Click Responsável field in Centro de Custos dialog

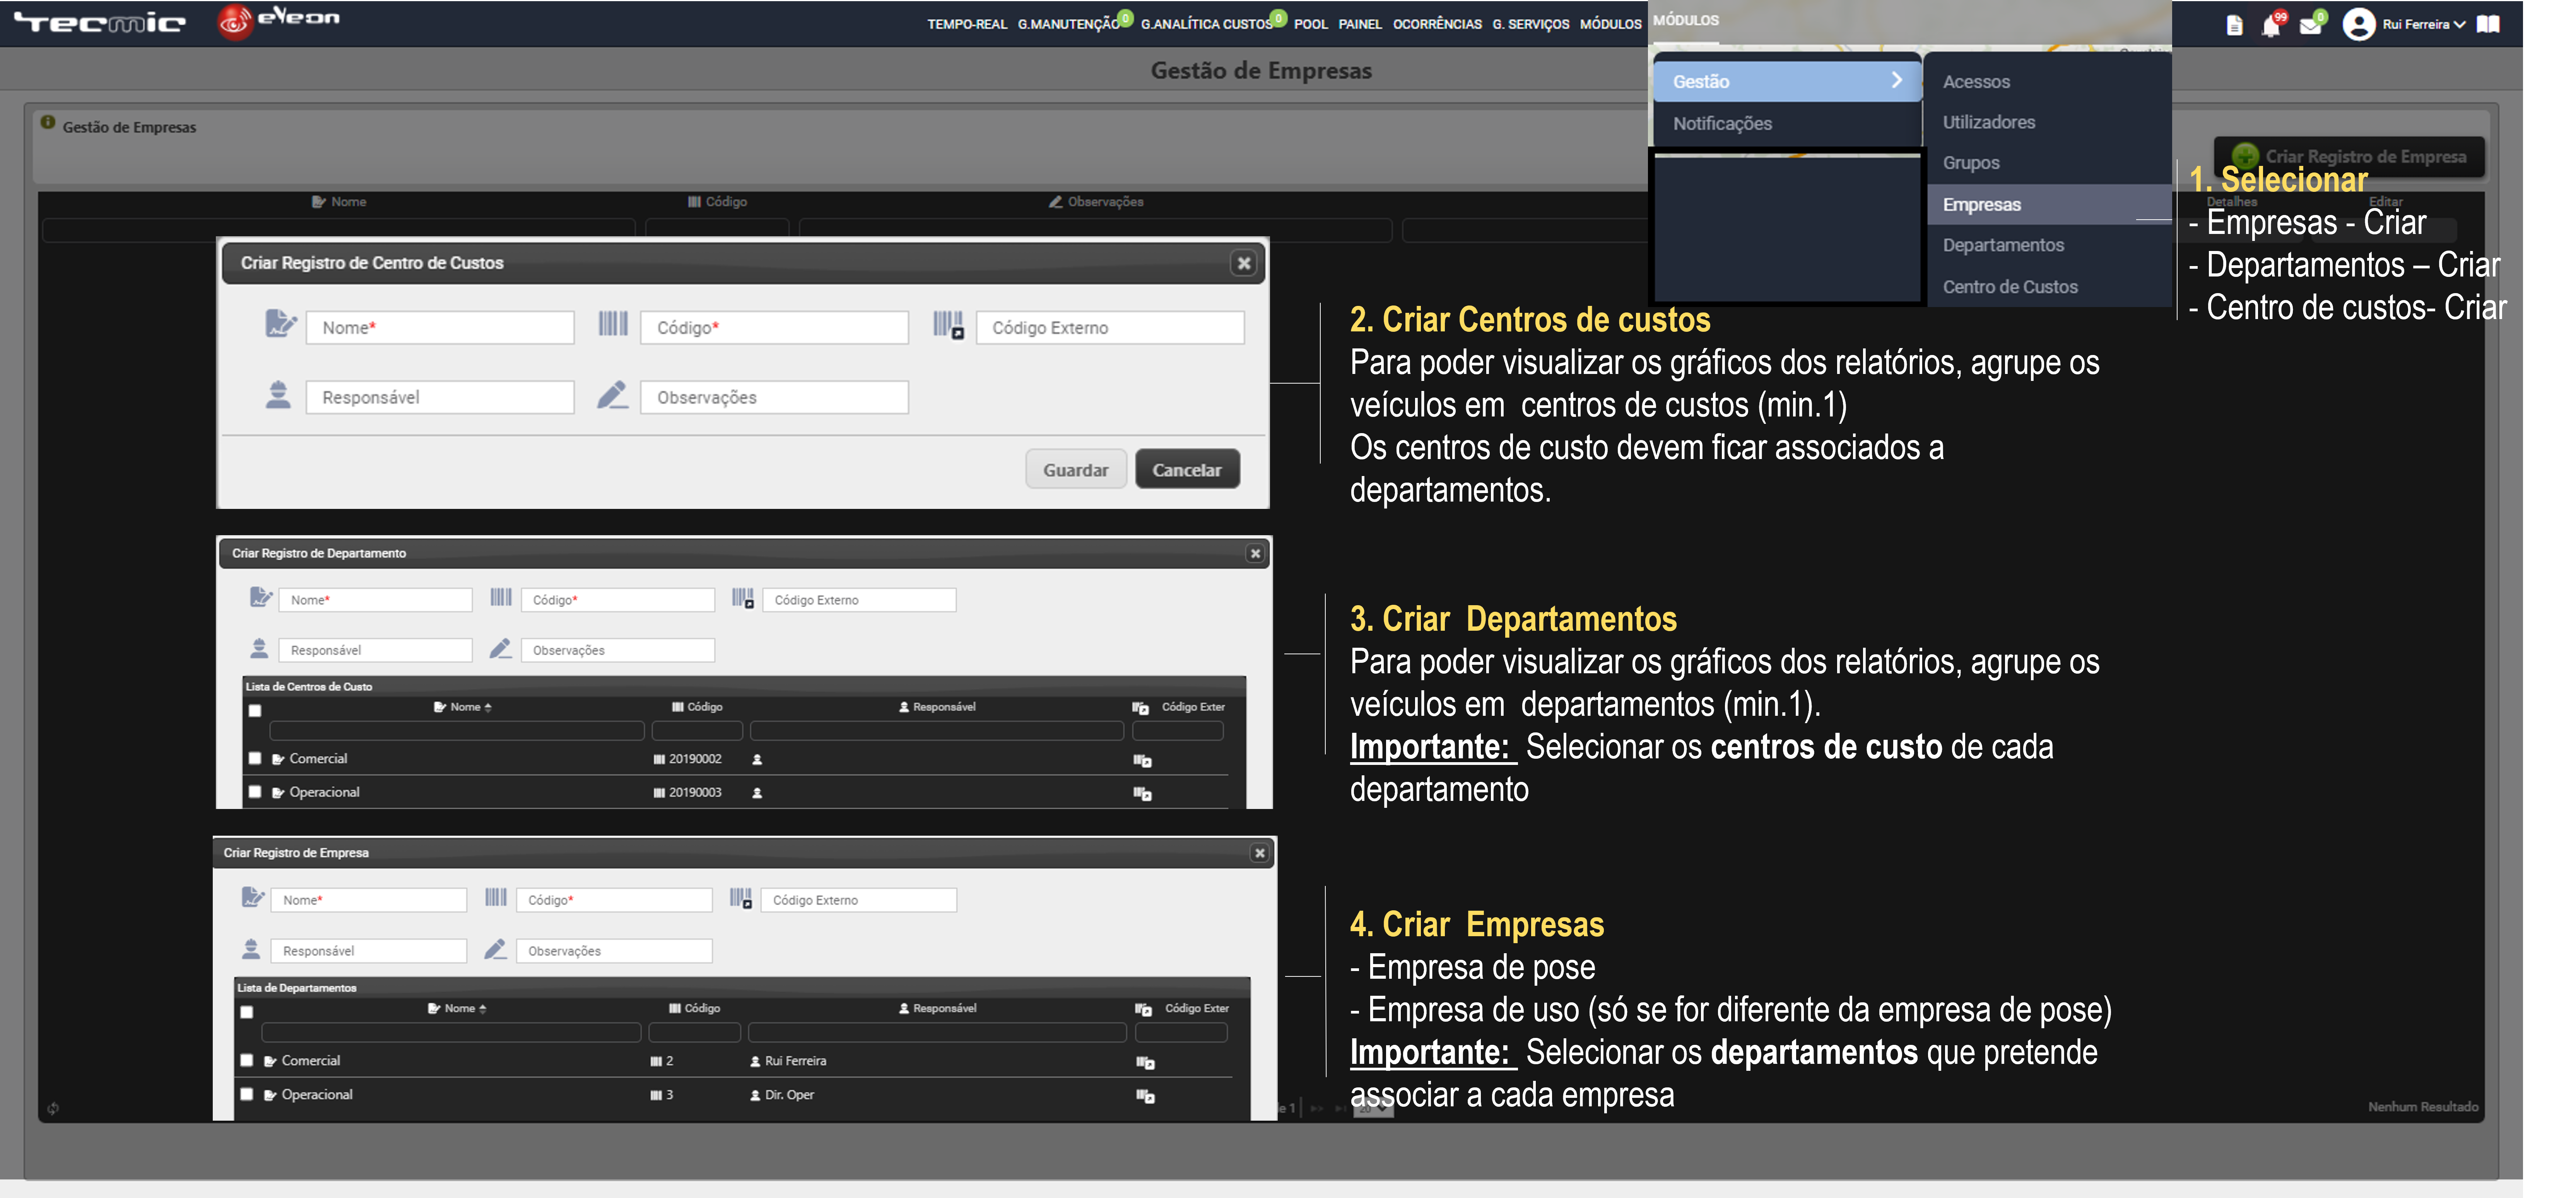coord(440,398)
